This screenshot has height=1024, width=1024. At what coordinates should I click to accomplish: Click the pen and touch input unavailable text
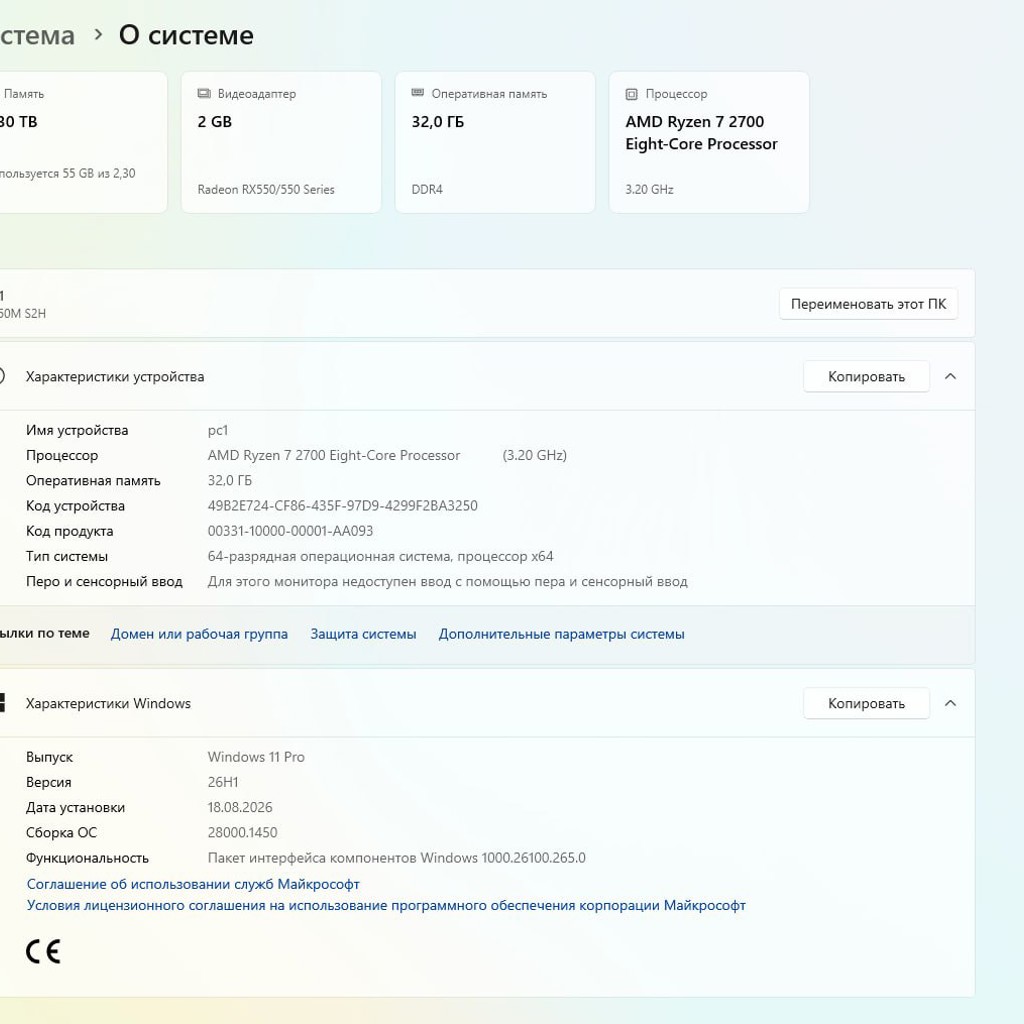447,581
